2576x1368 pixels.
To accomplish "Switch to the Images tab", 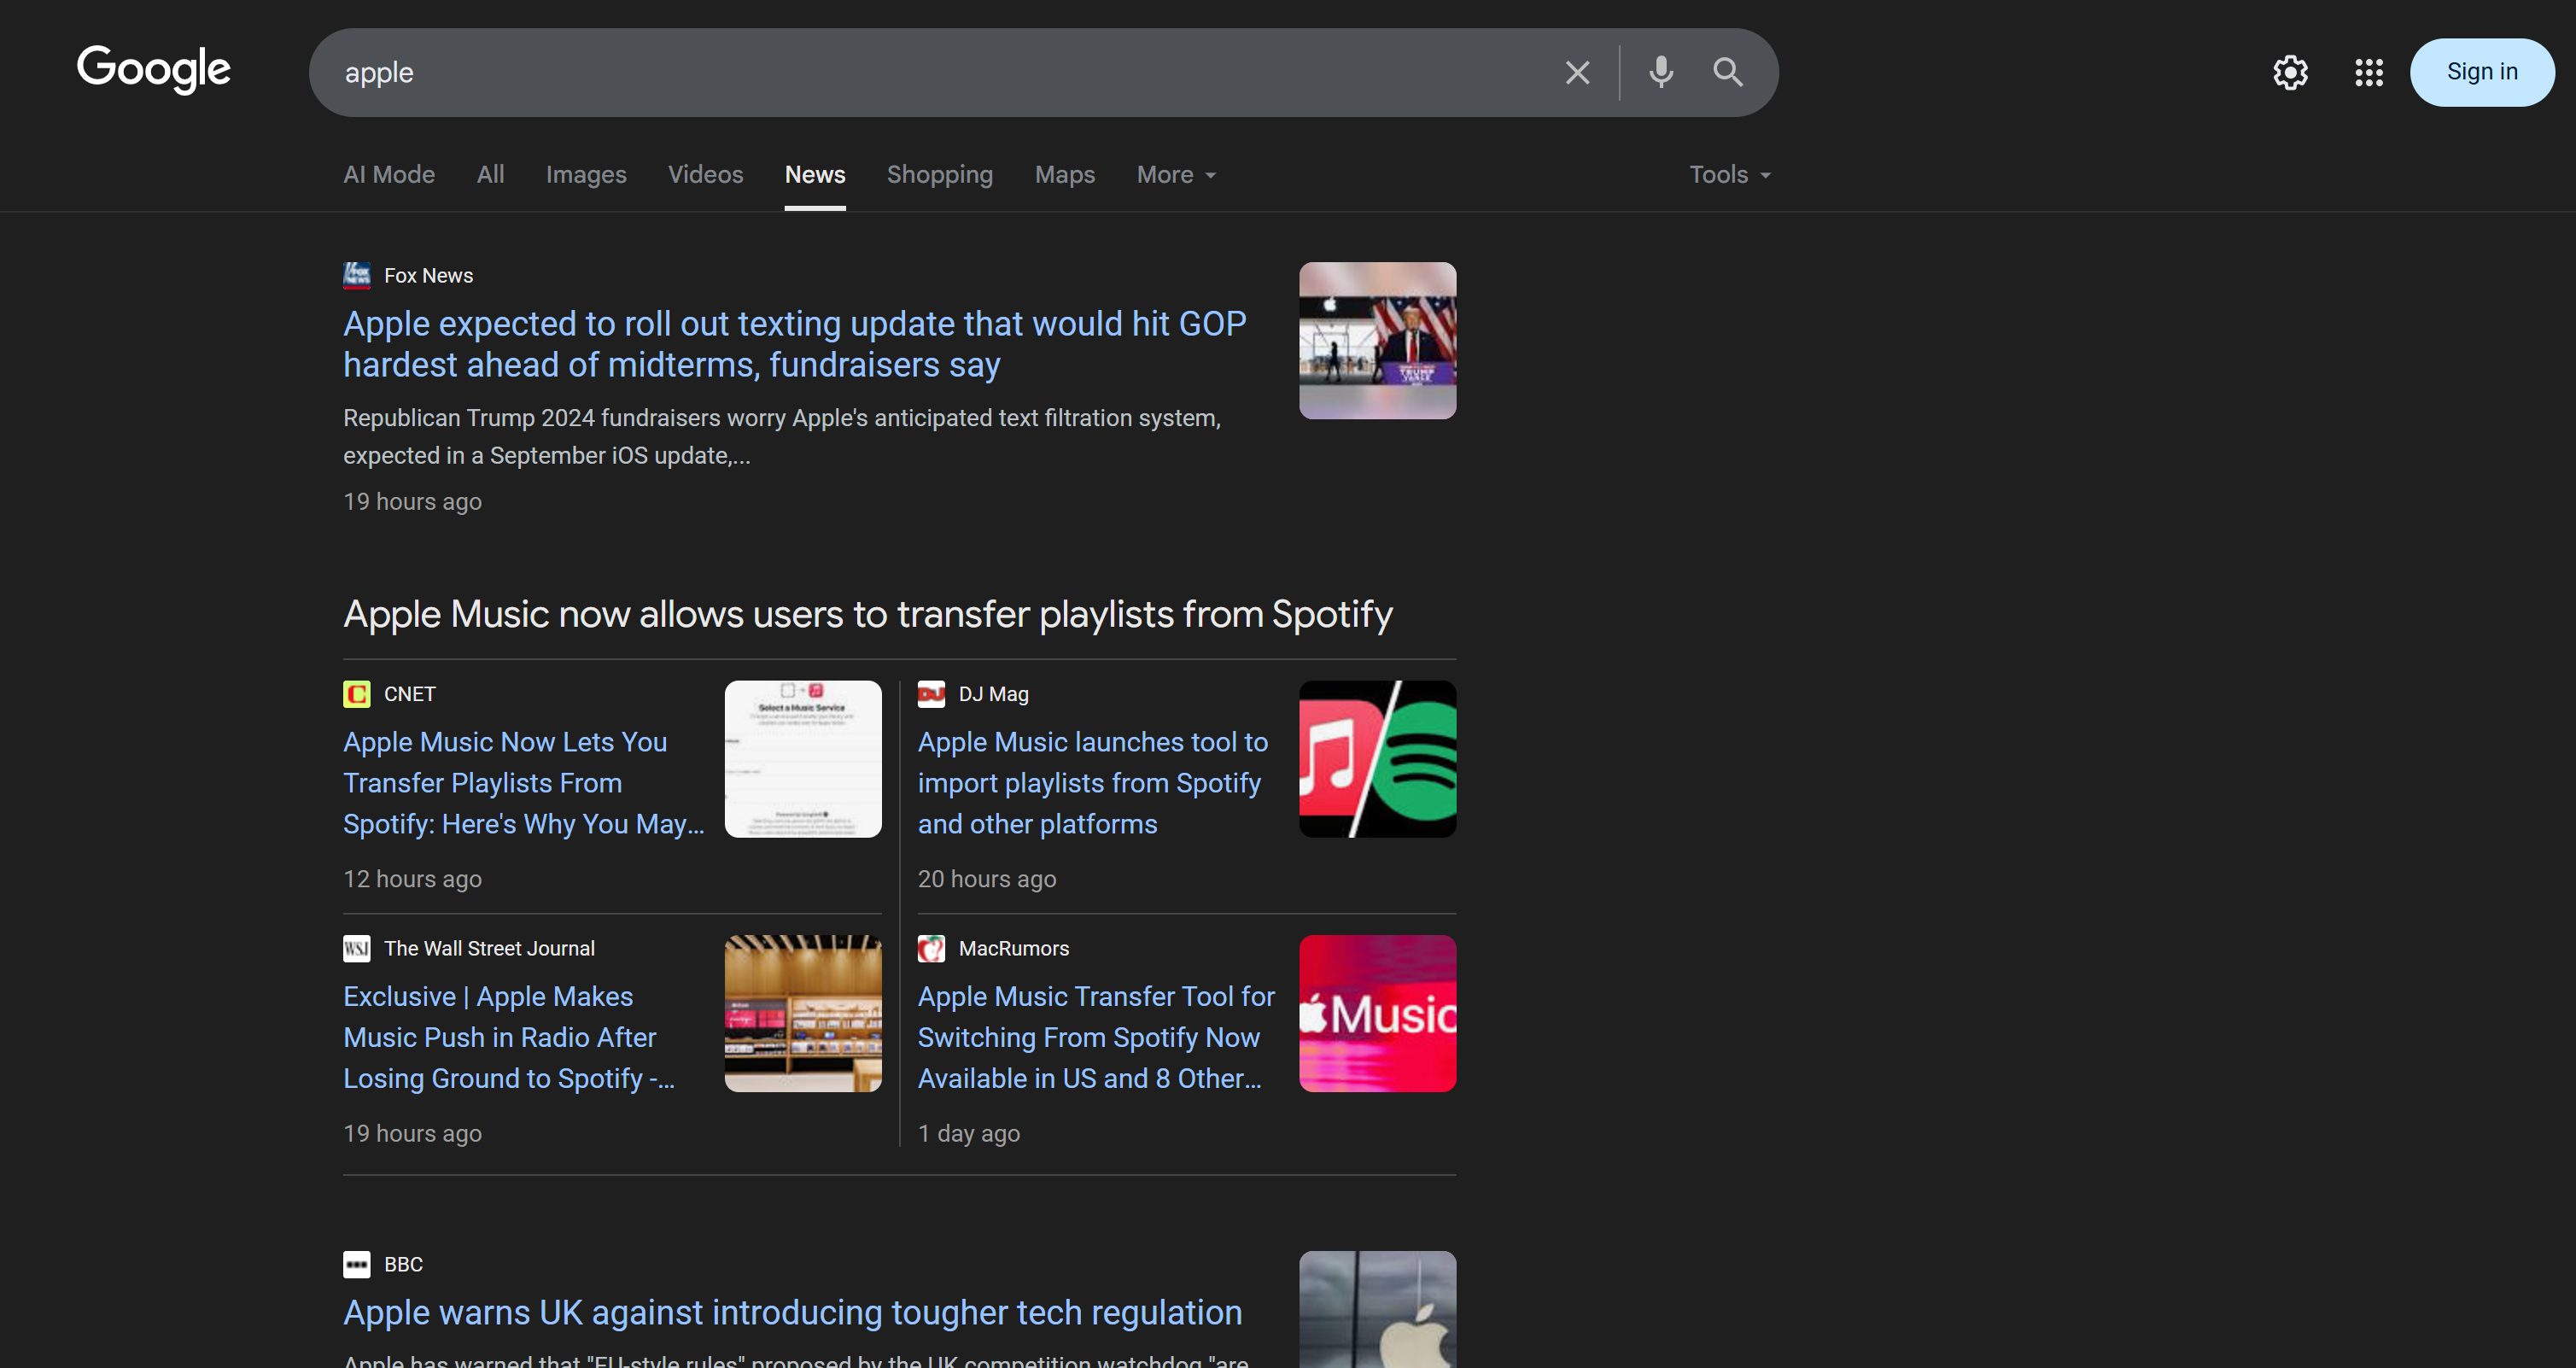I will coord(585,175).
